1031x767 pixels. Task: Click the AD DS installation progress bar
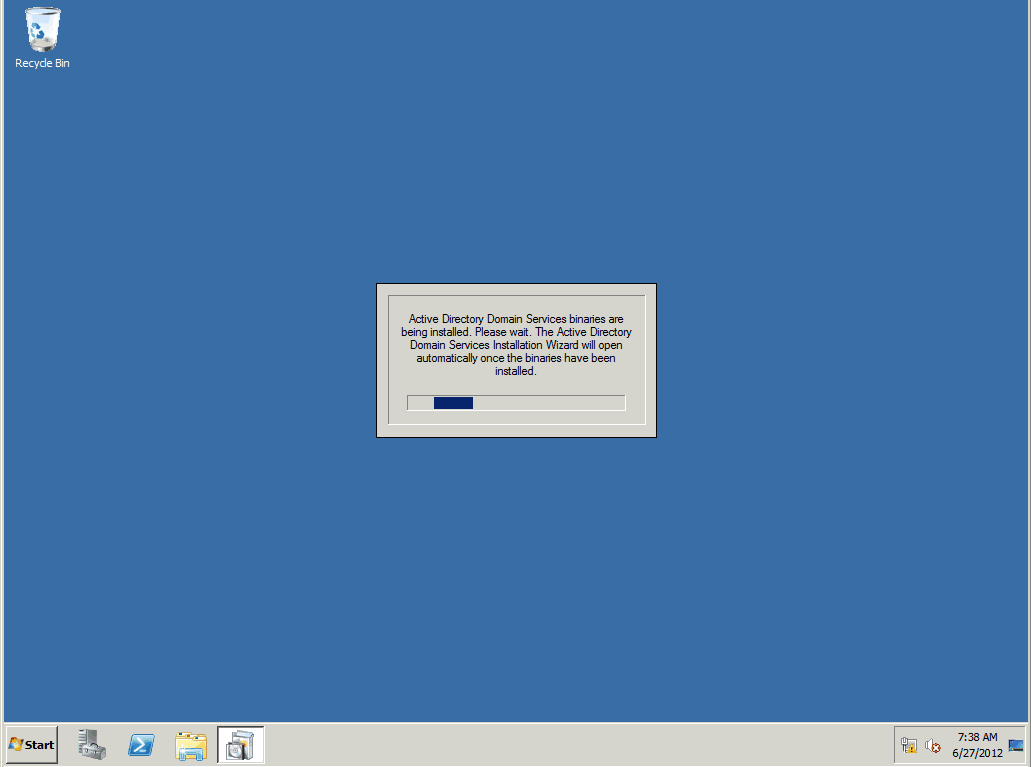tap(516, 403)
